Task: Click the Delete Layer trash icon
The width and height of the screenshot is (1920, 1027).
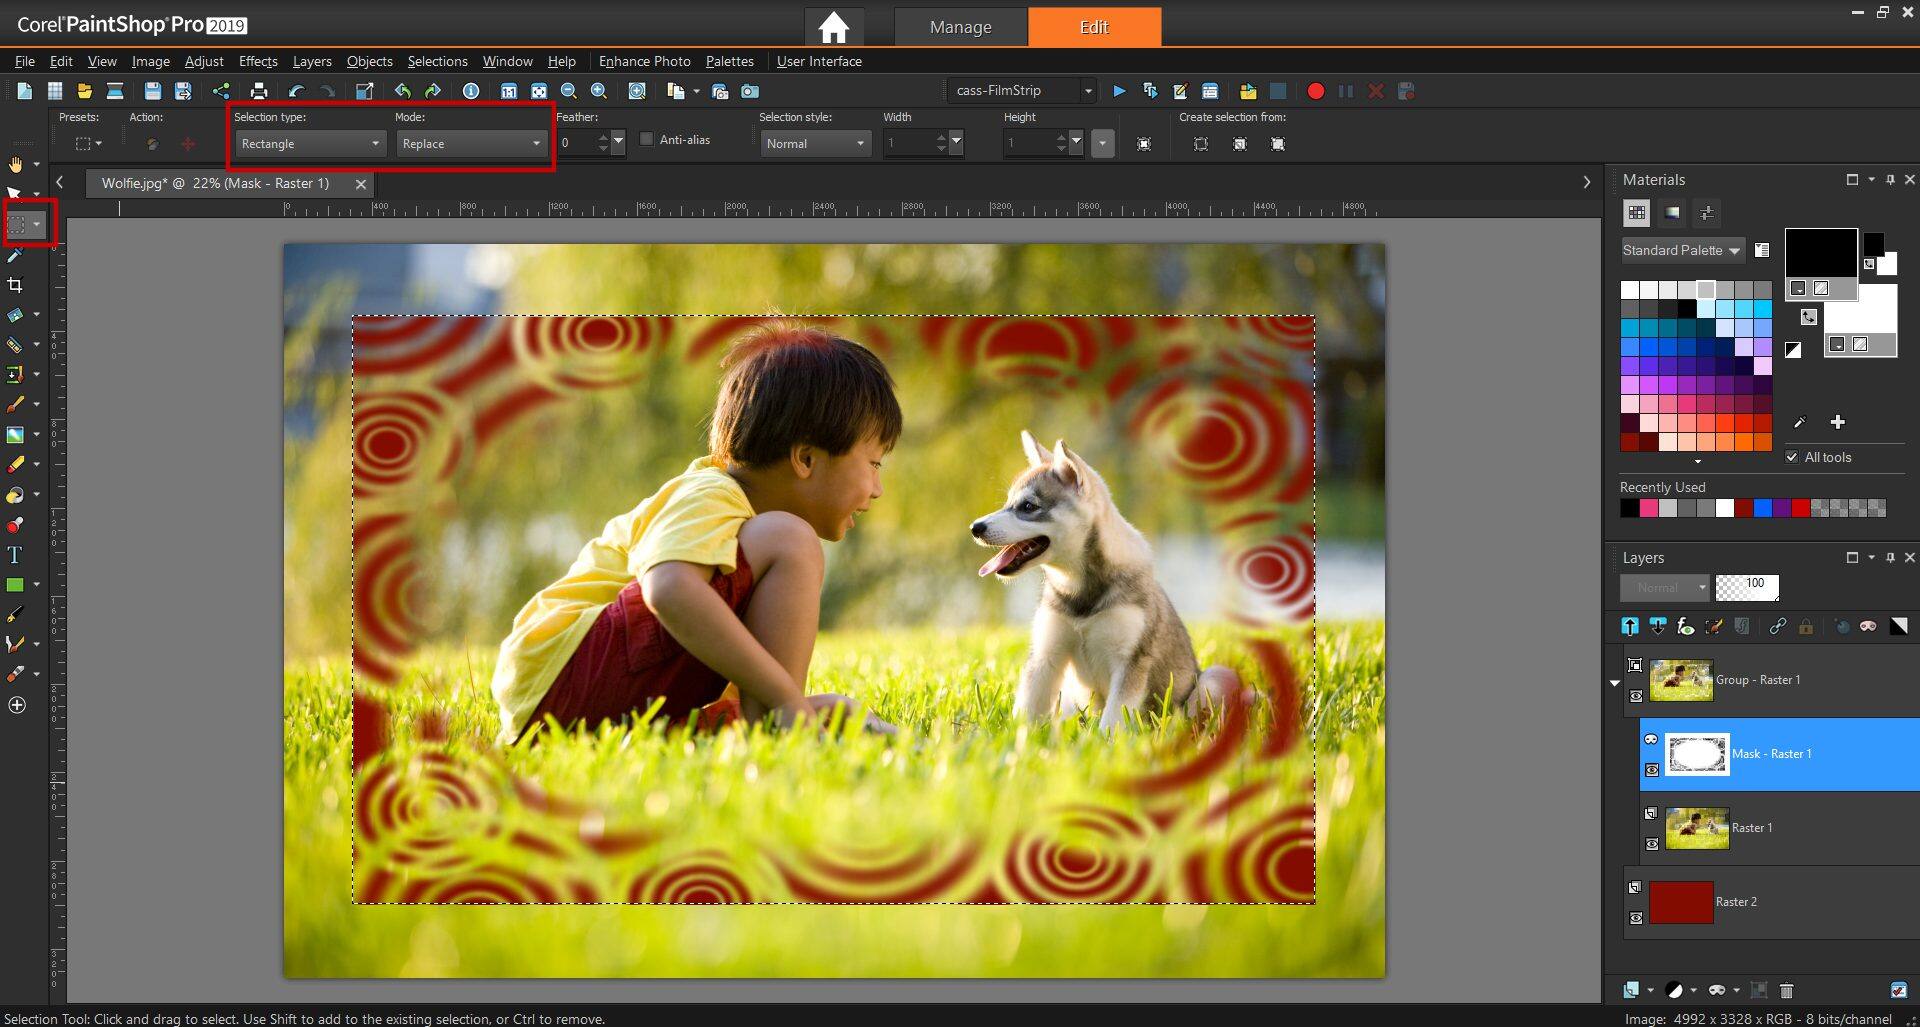Action: tap(1786, 989)
